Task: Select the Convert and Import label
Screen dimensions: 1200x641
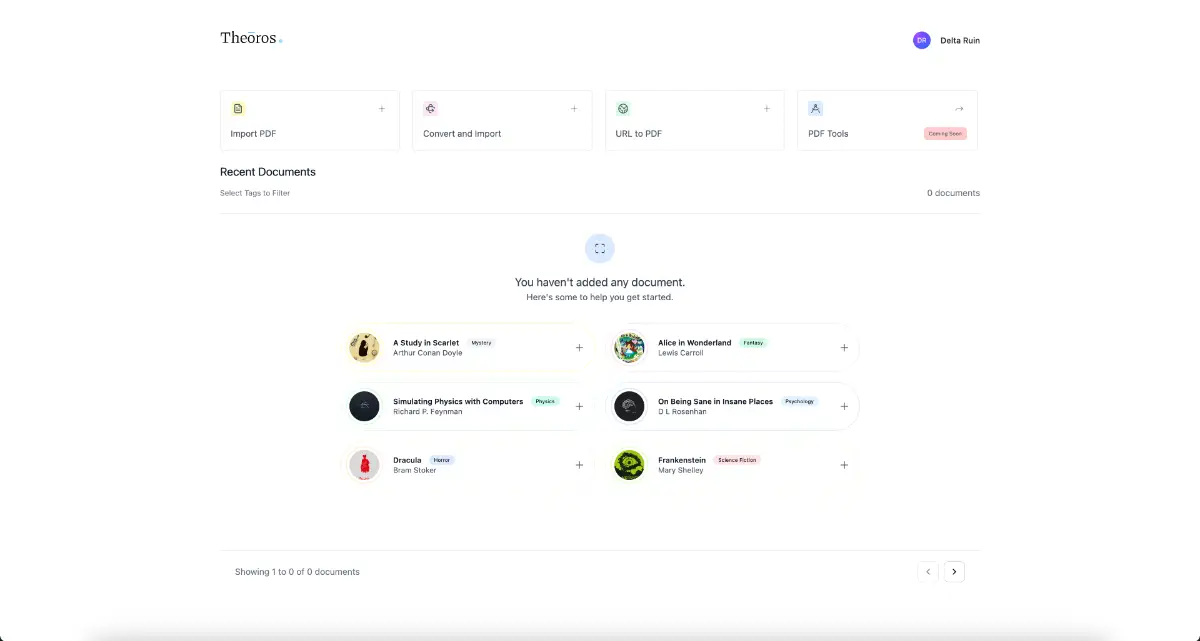Action: [462, 134]
